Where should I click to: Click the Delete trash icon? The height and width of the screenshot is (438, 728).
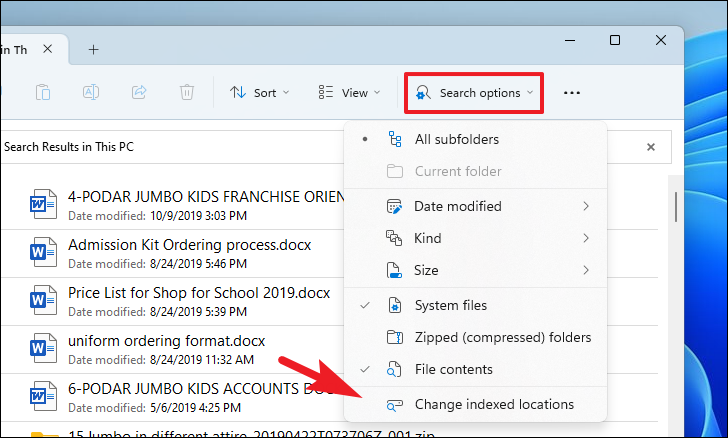(x=187, y=92)
